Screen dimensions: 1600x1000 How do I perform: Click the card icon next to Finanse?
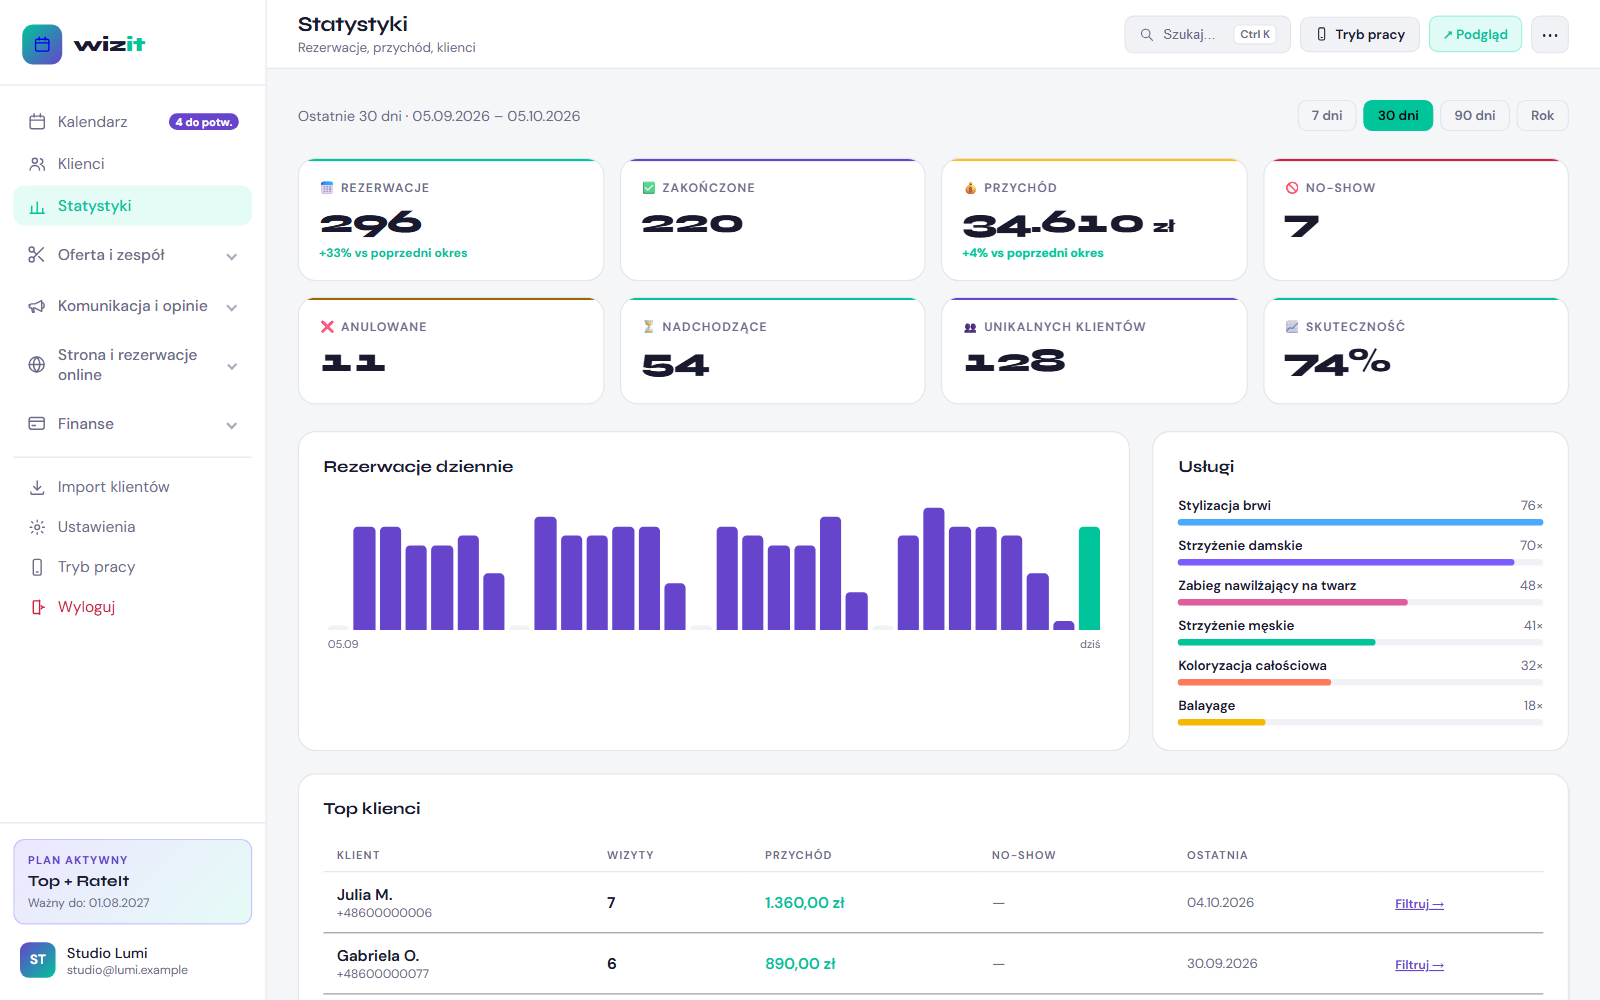tap(37, 424)
